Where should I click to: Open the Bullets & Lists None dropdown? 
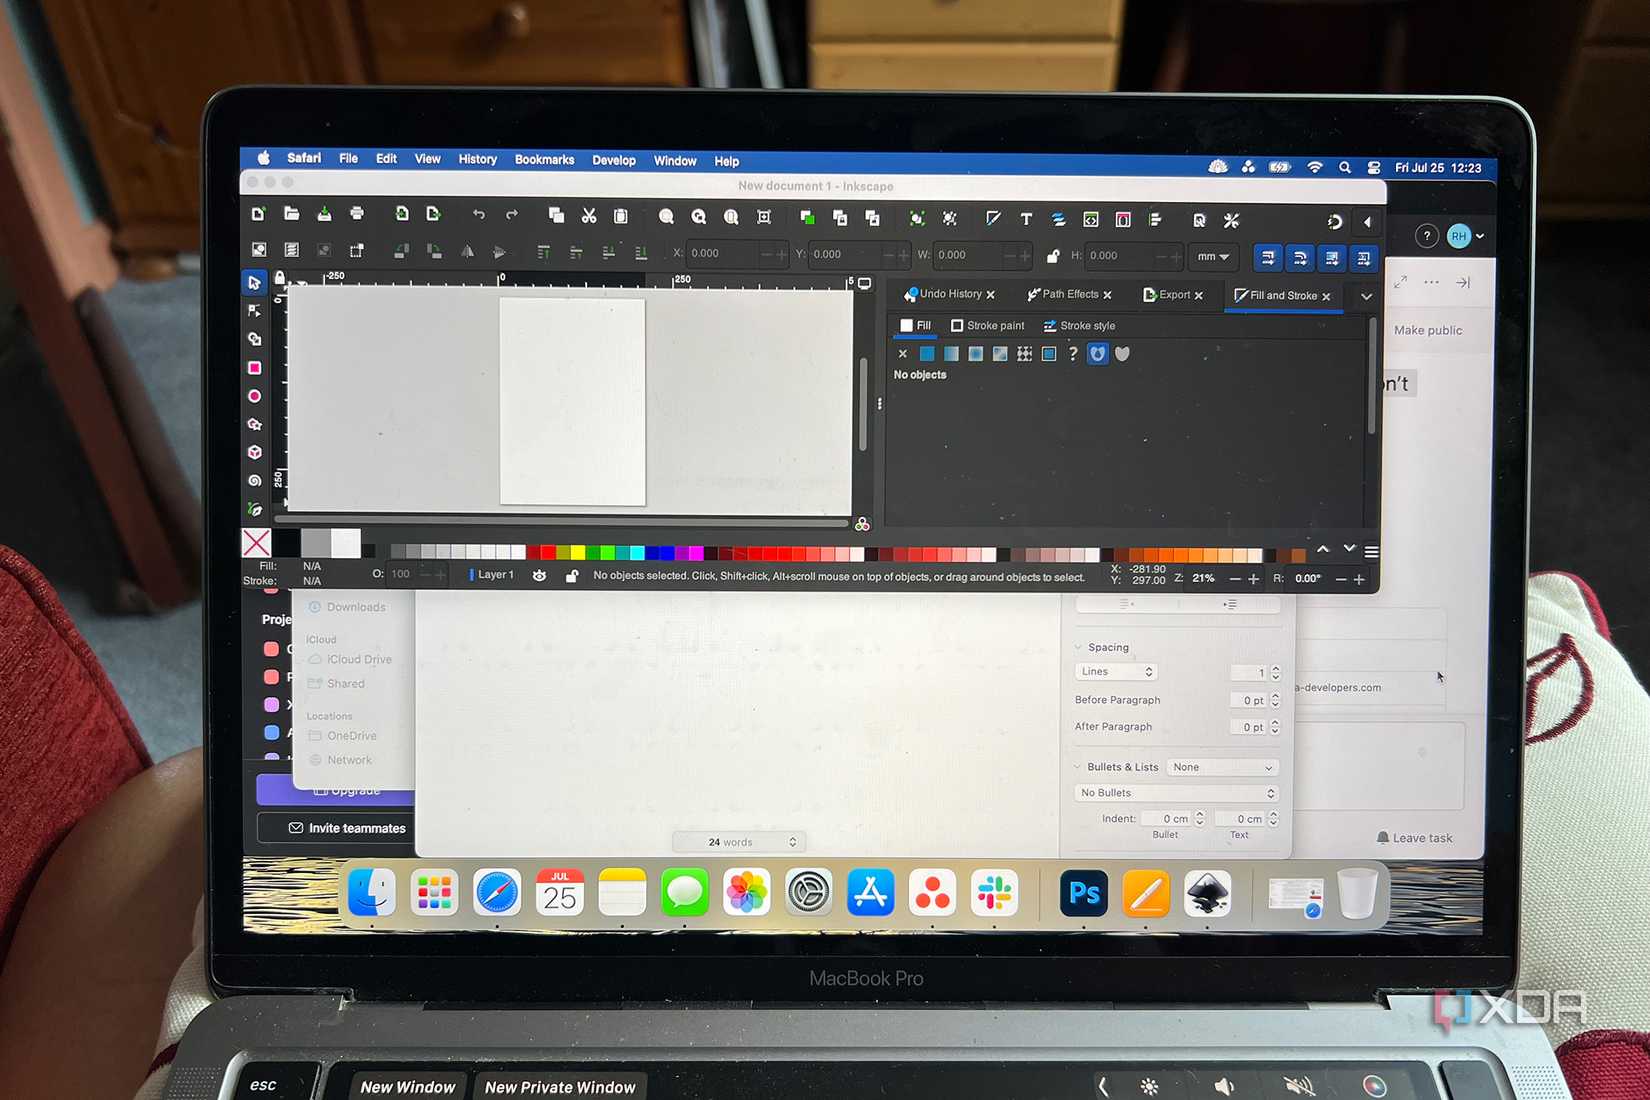1223,767
